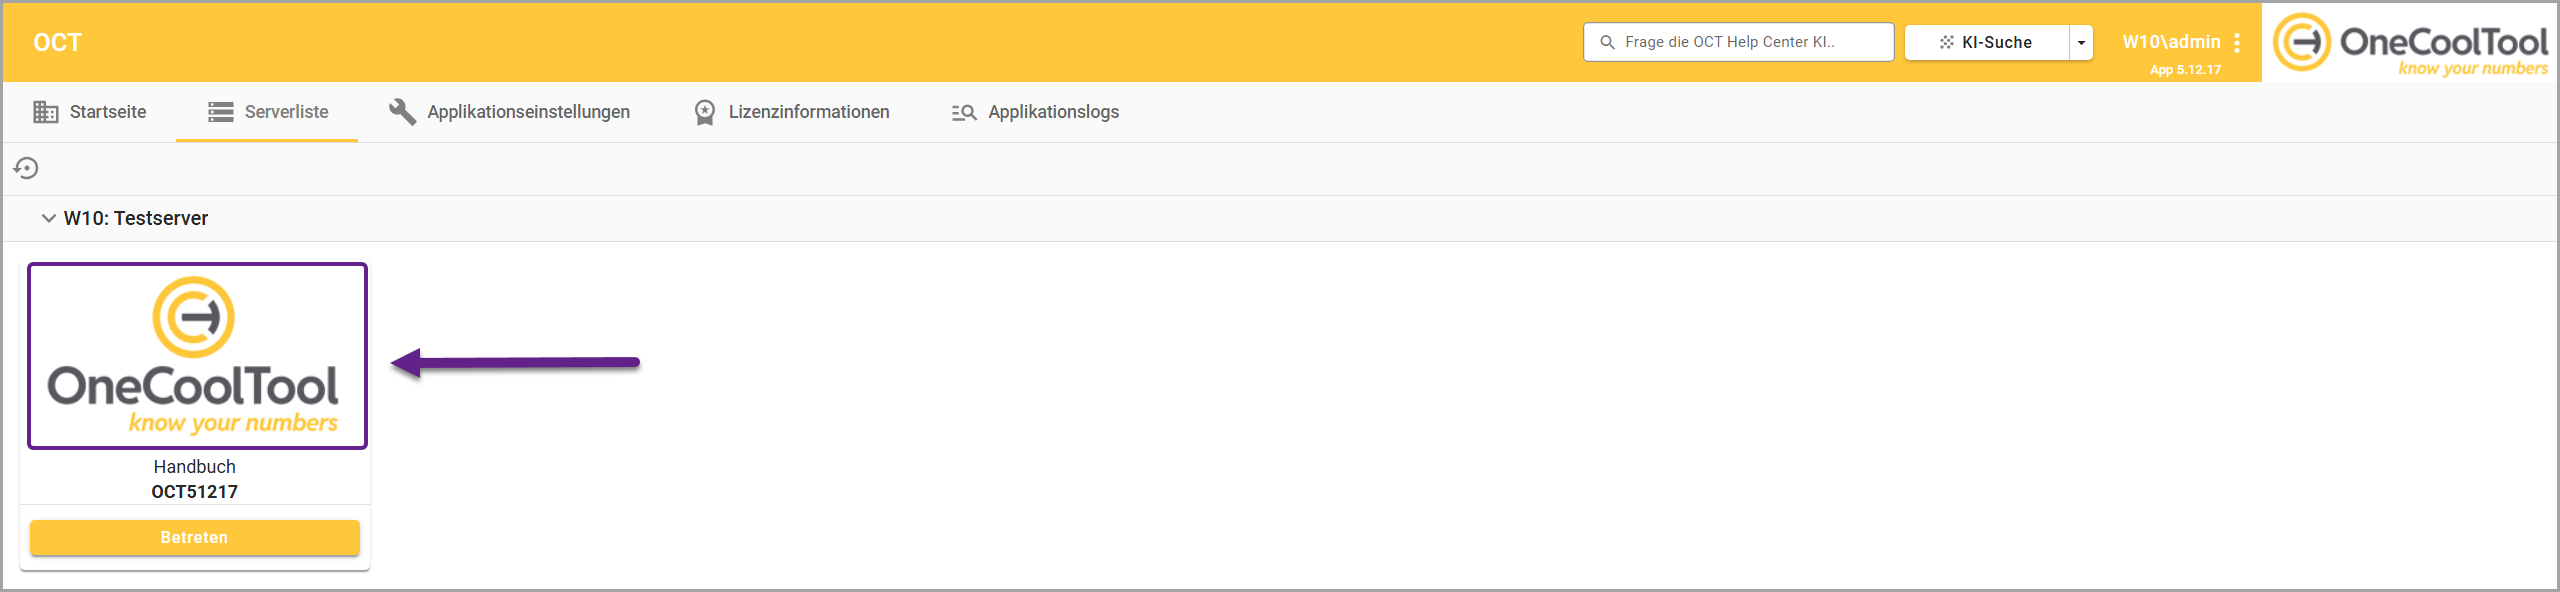
Task: Click the Startseite building icon
Action: tap(45, 112)
